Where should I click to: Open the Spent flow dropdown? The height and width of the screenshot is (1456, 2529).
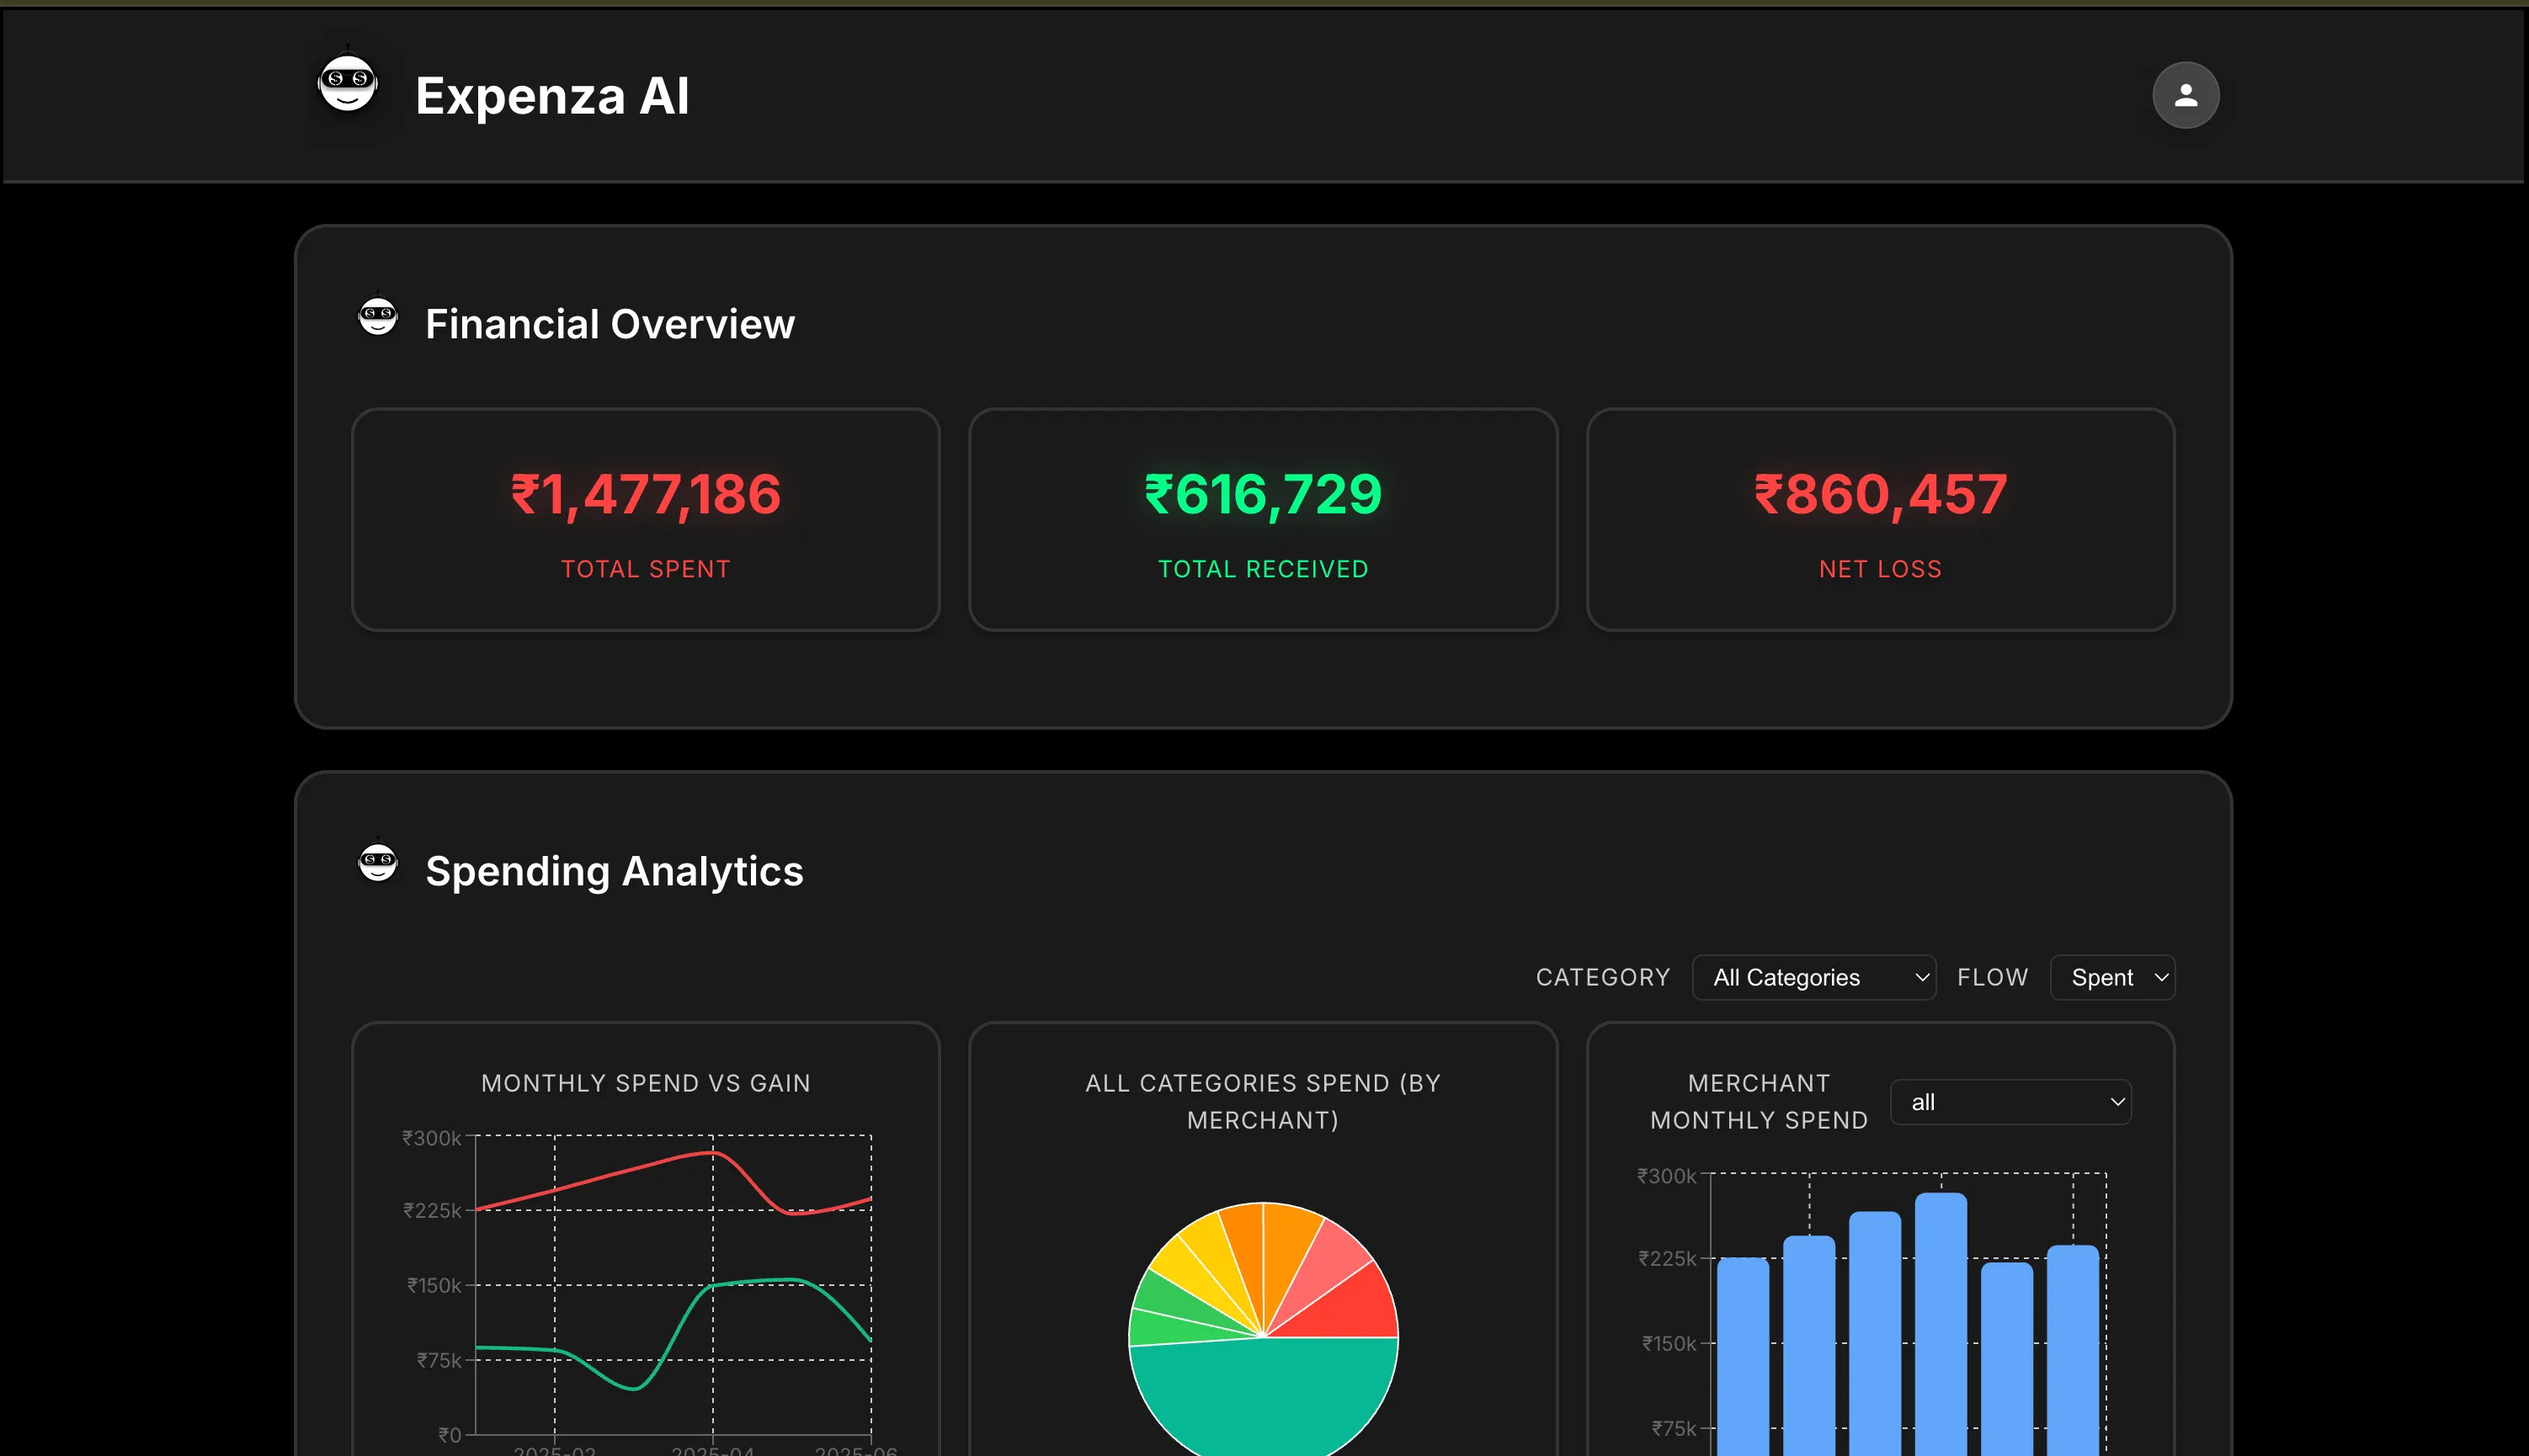pyautogui.click(x=2112, y=977)
